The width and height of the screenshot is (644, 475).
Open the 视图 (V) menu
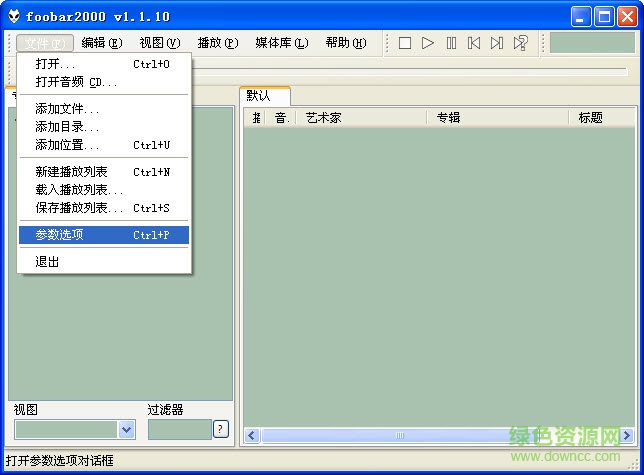(159, 43)
